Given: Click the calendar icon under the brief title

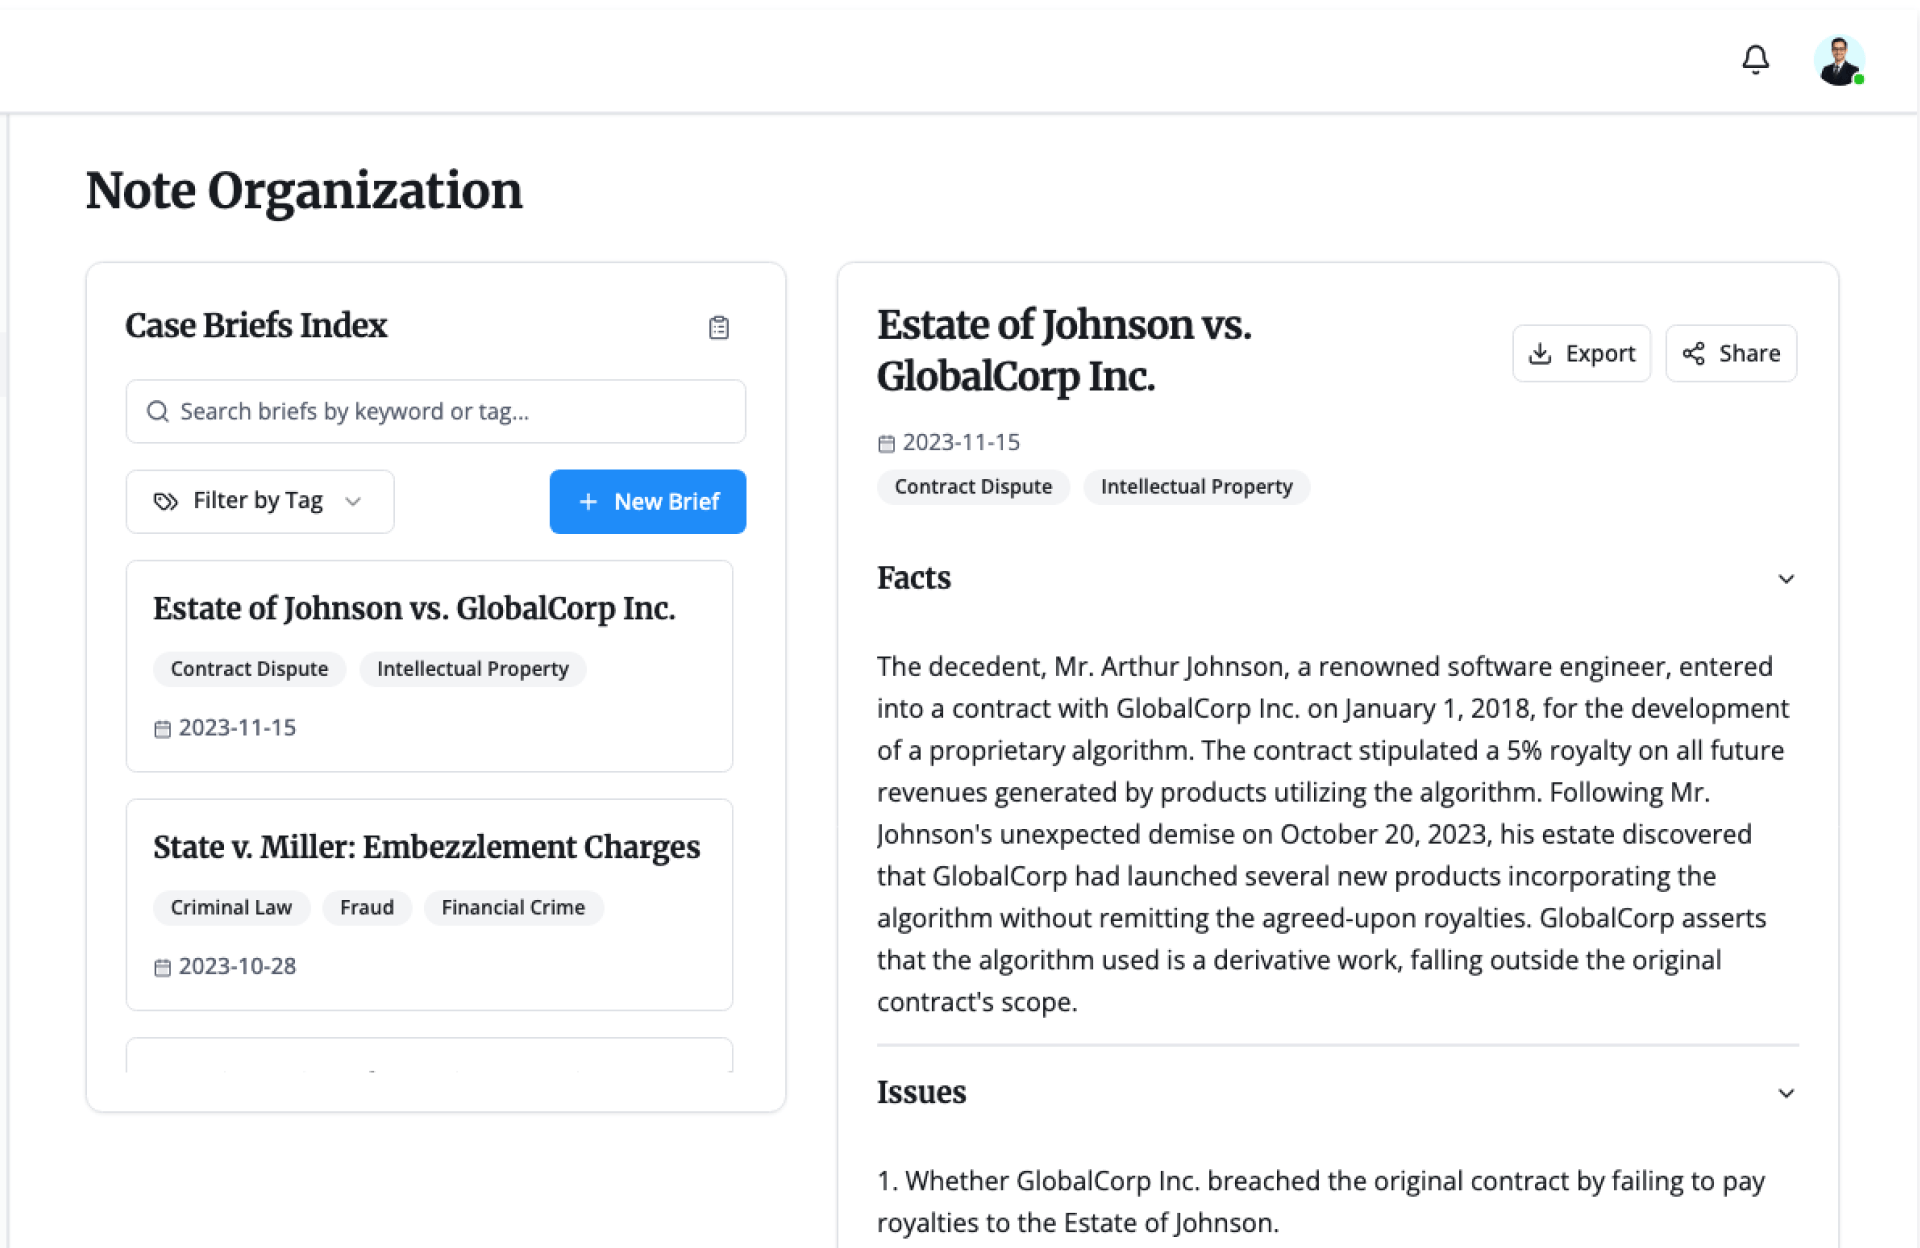Looking at the screenshot, I should tap(886, 443).
